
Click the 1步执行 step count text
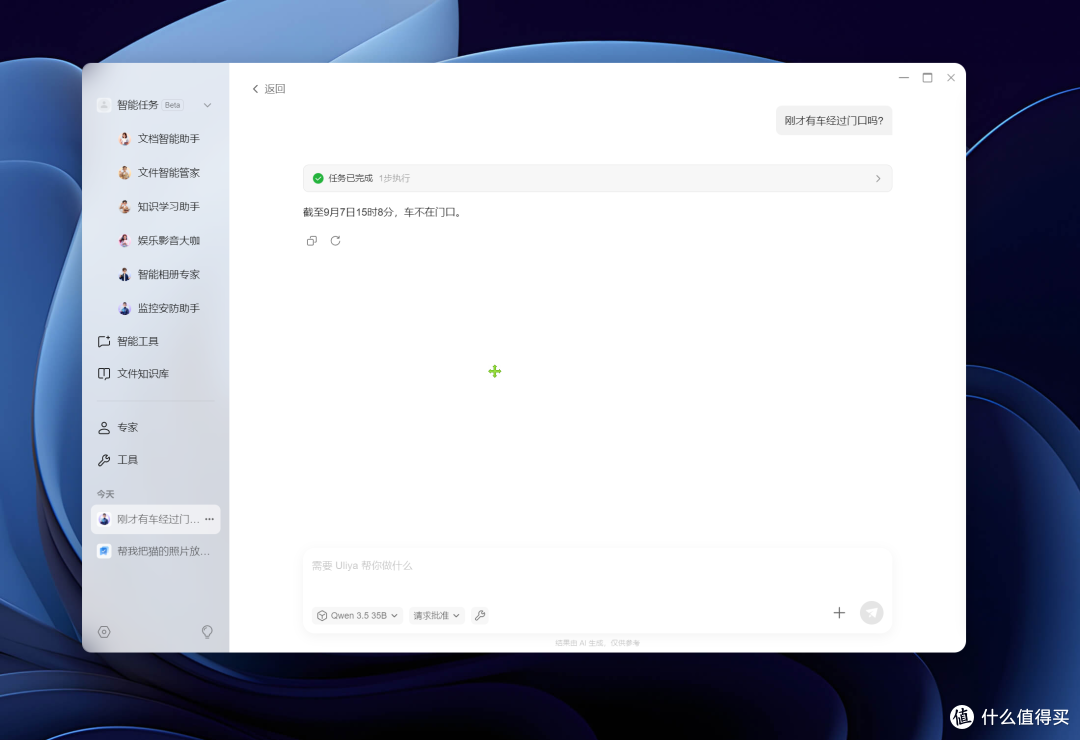pyautogui.click(x=395, y=178)
